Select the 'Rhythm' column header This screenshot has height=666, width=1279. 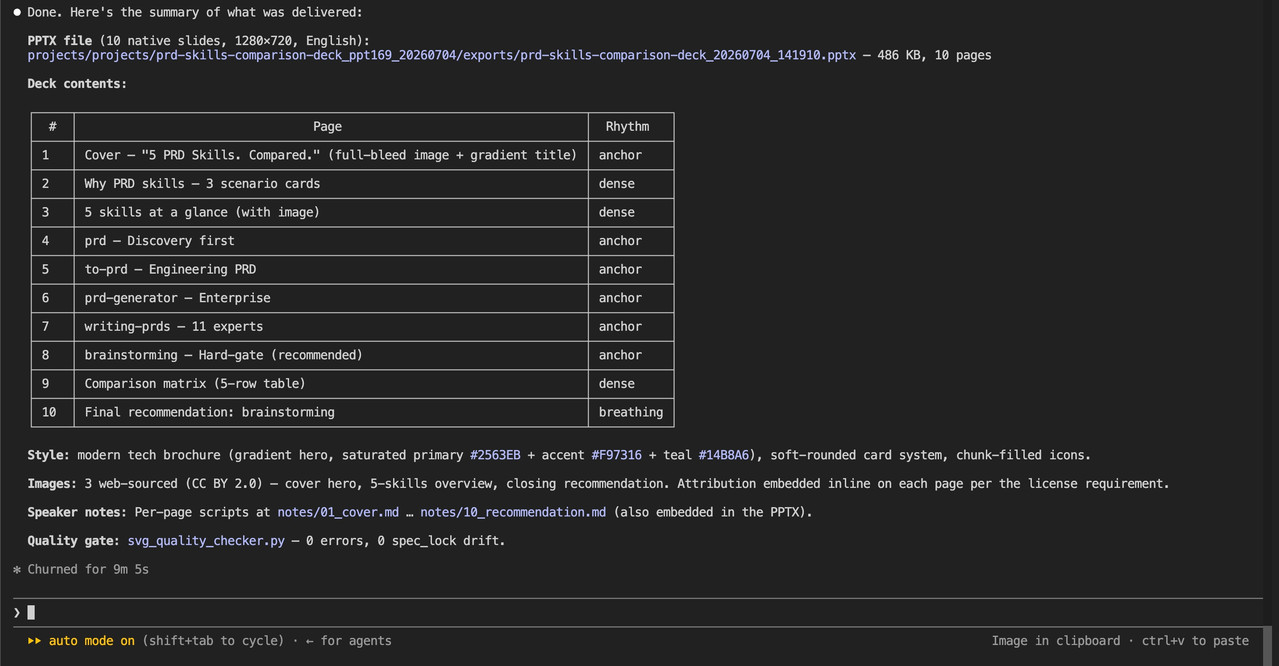point(627,127)
